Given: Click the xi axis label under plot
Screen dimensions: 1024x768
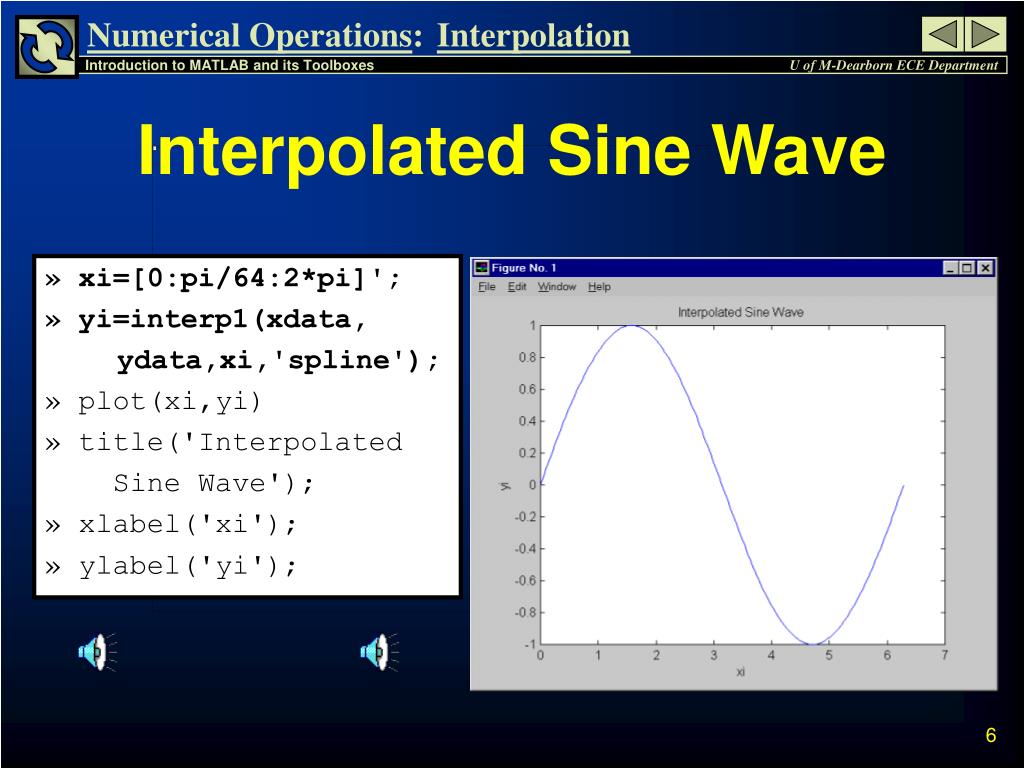Looking at the screenshot, I should tap(741, 671).
